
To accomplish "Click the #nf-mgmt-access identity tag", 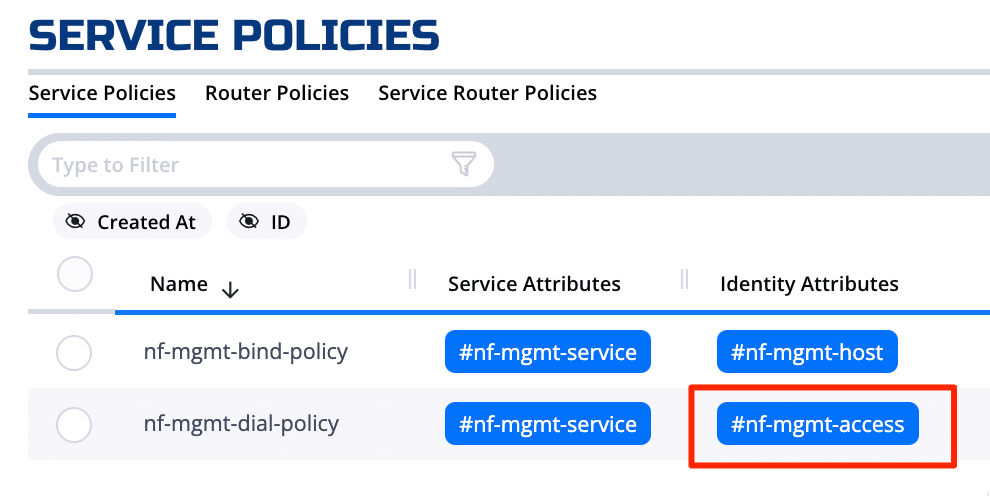I will [817, 424].
